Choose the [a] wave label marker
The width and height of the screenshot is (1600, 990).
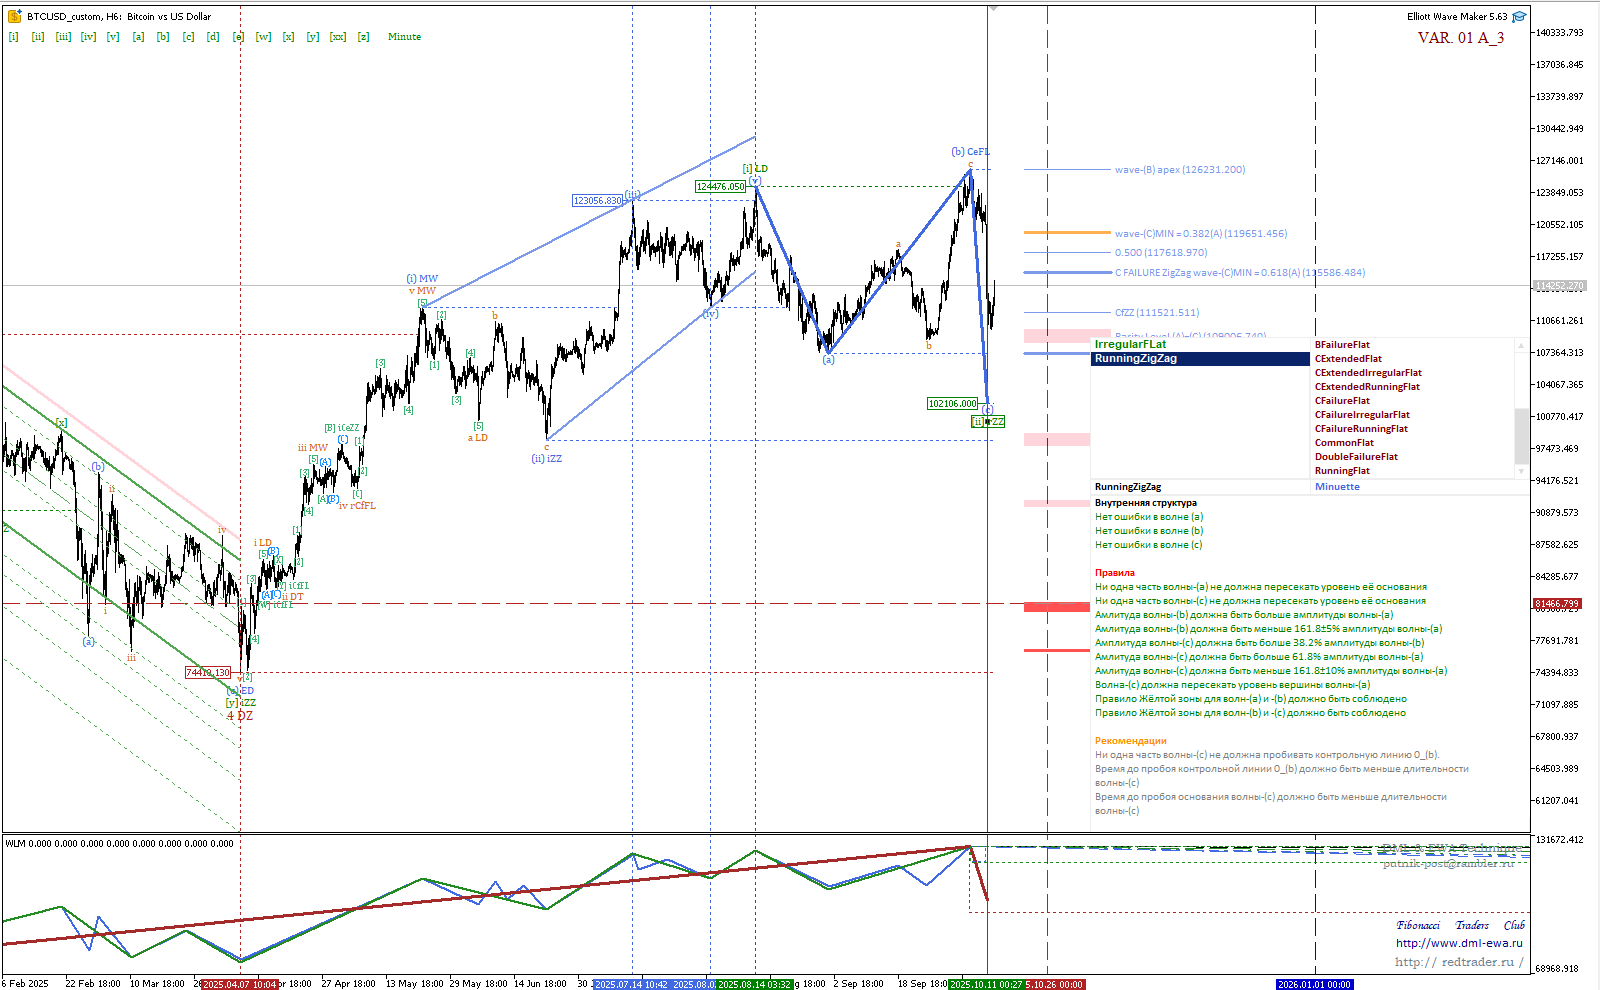pos(138,37)
